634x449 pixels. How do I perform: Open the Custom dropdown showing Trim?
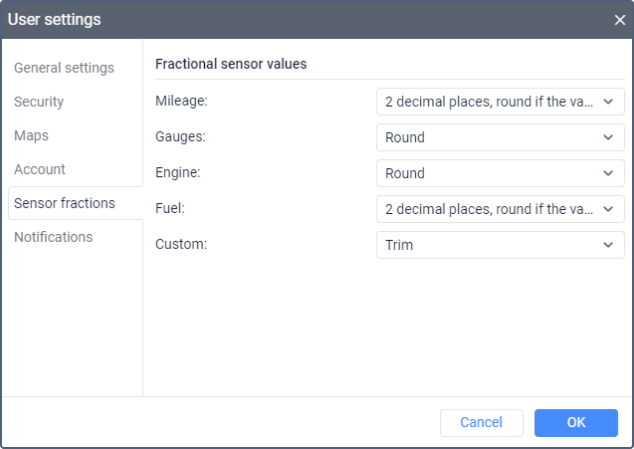500,245
